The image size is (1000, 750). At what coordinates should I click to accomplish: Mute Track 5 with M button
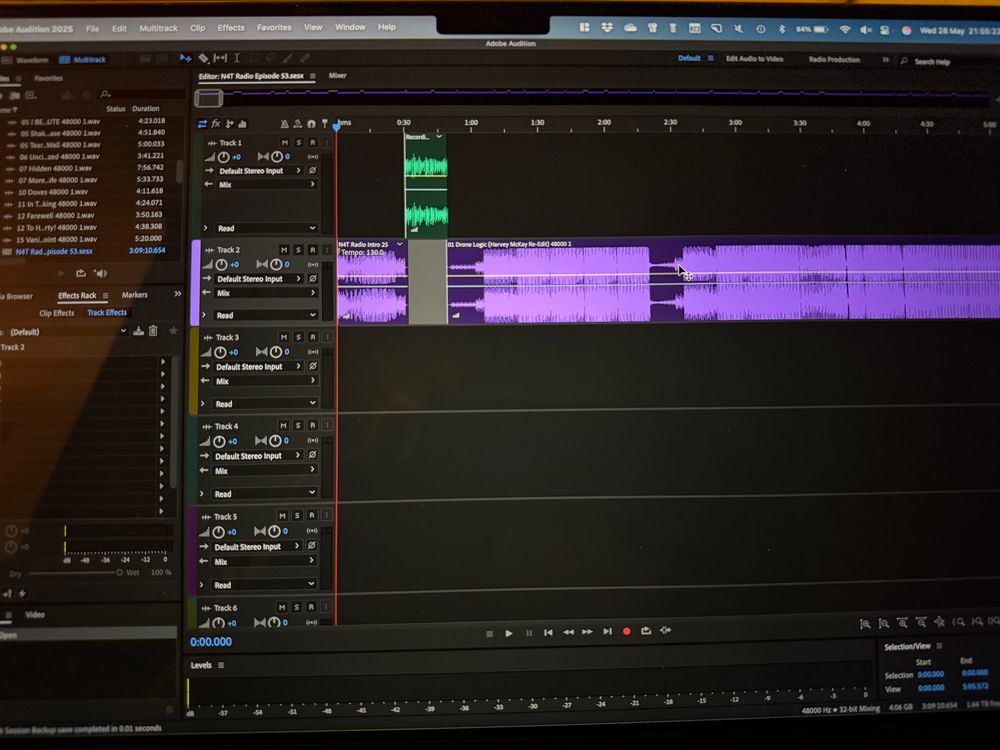click(x=282, y=515)
